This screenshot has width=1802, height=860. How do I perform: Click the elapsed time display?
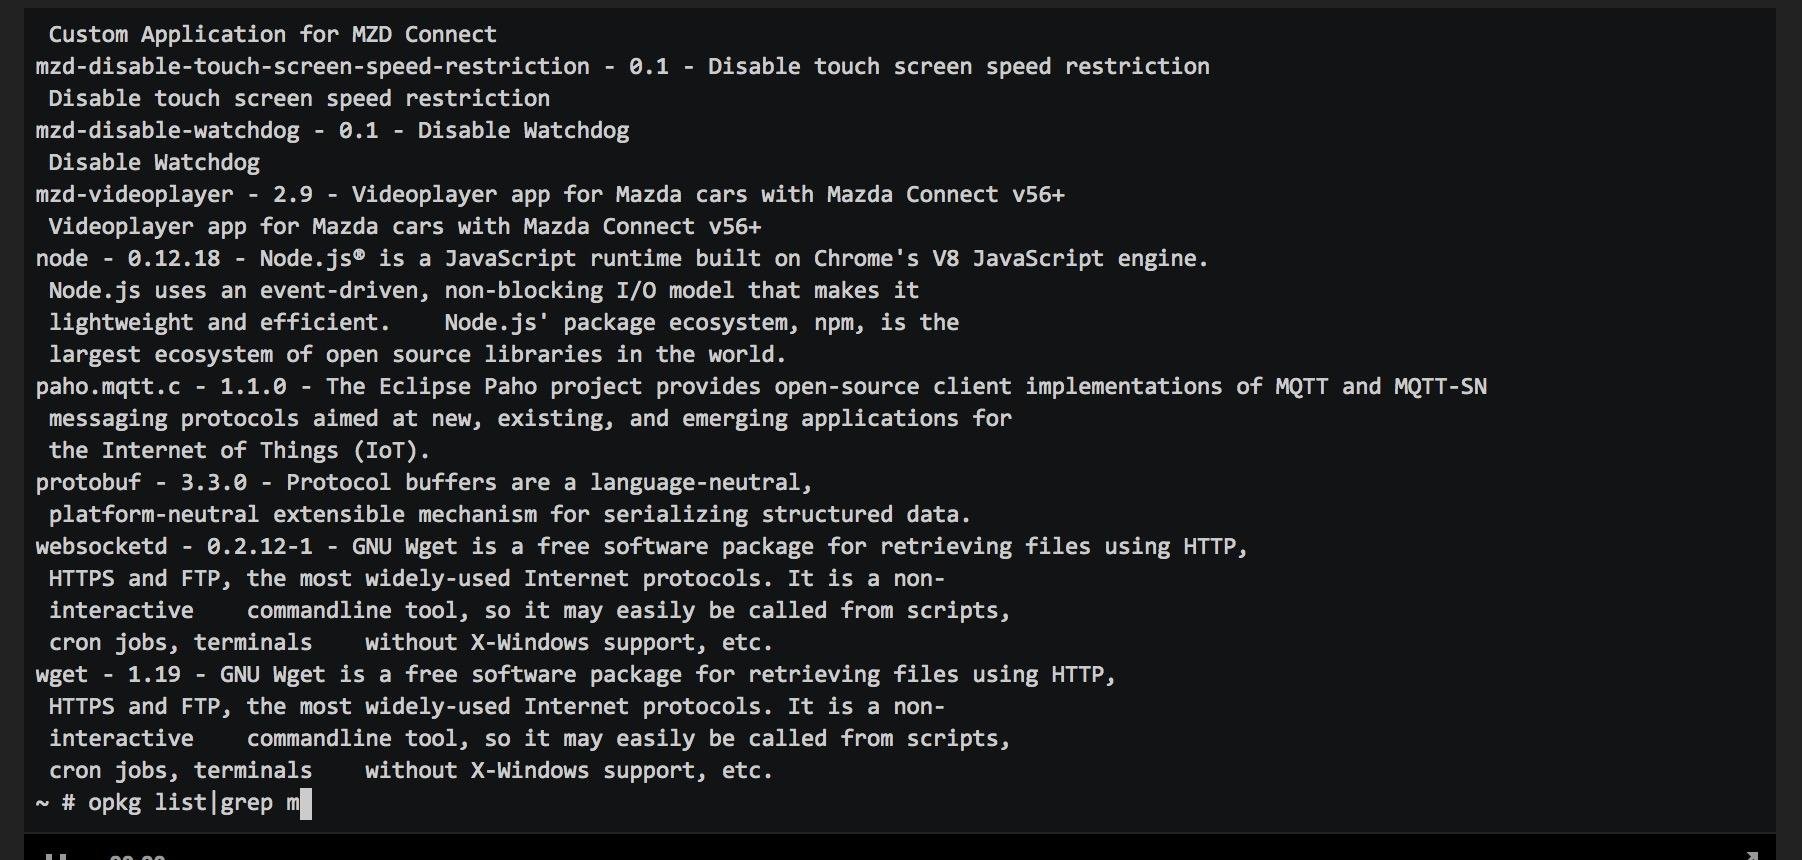pyautogui.click(x=137, y=856)
